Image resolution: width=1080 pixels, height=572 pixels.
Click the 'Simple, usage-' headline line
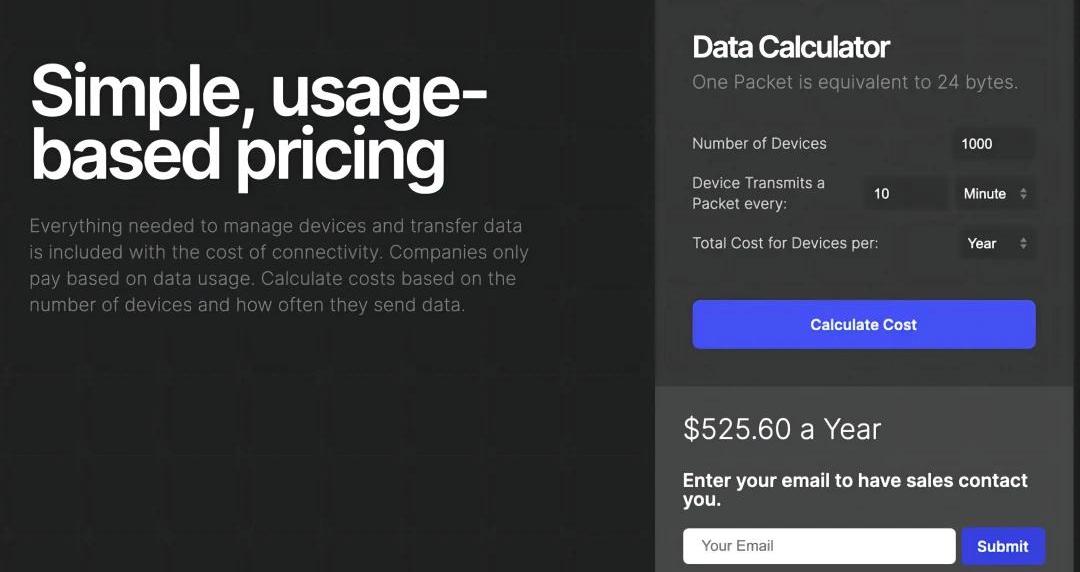coord(259,92)
